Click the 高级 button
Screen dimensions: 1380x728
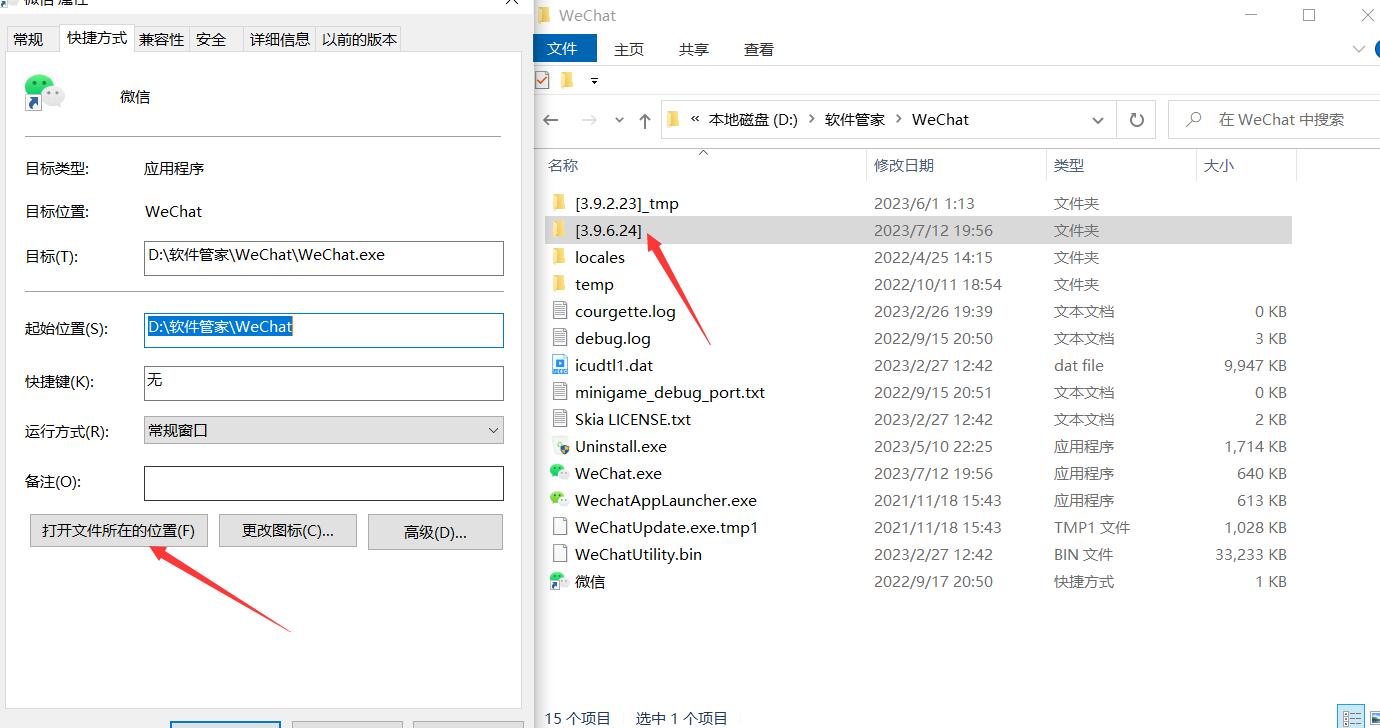[x=435, y=532]
